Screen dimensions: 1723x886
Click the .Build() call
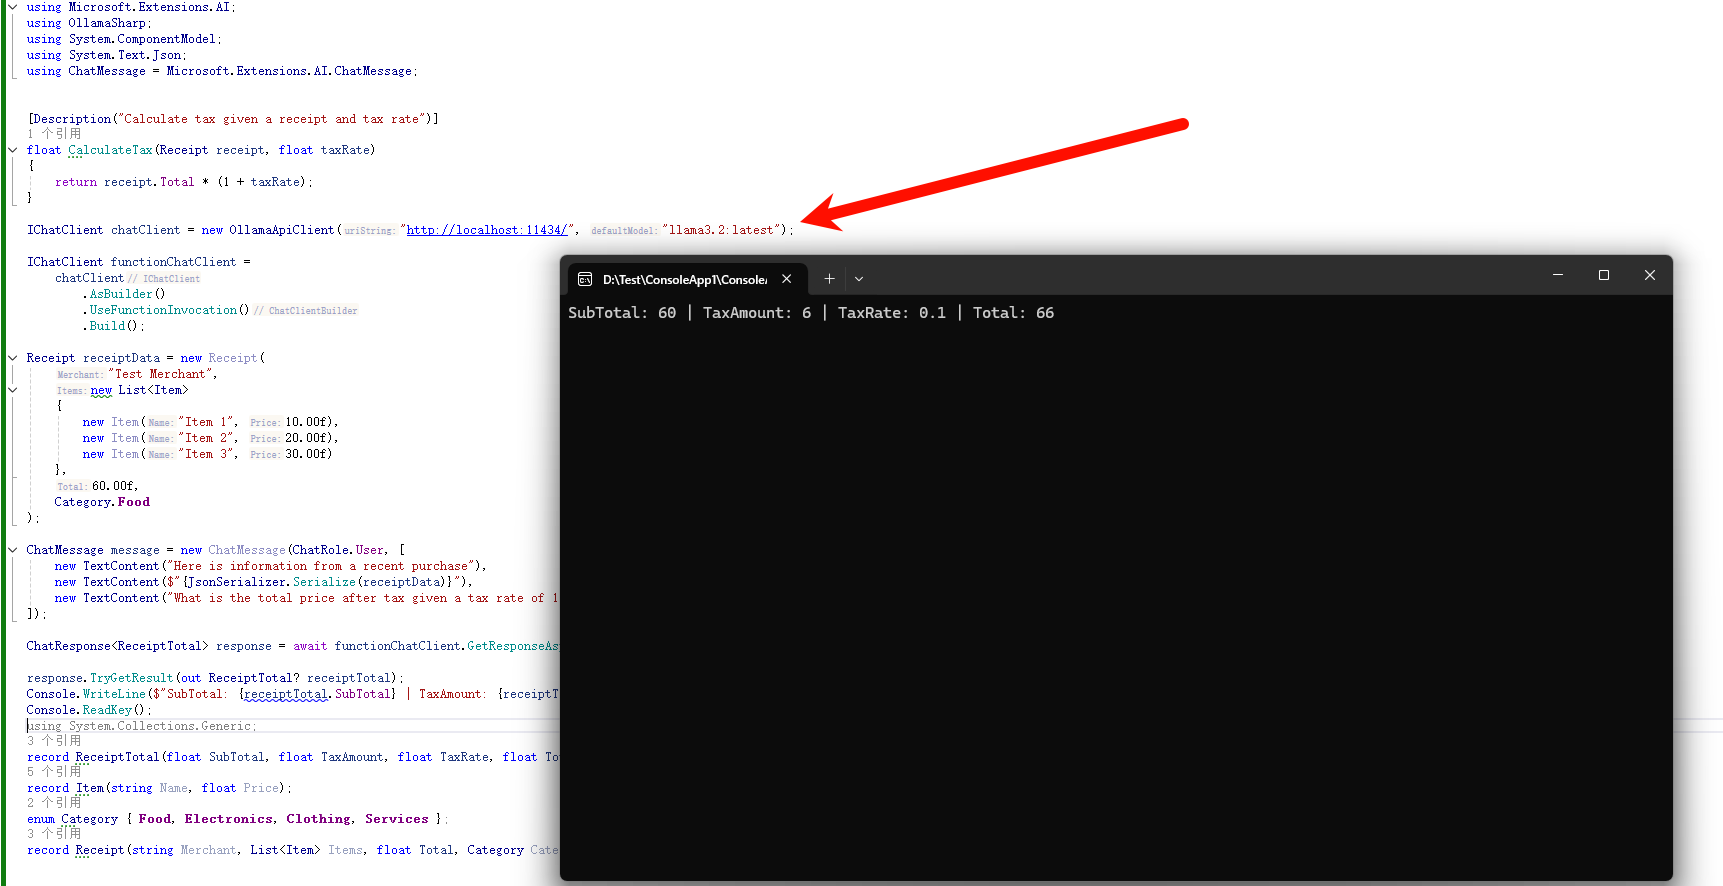coord(113,326)
